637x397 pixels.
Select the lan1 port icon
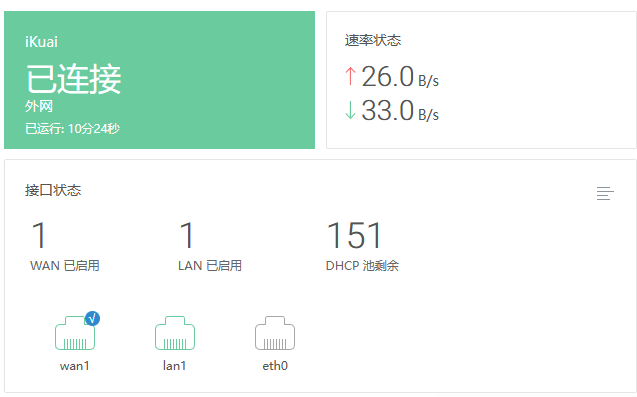click(175, 333)
